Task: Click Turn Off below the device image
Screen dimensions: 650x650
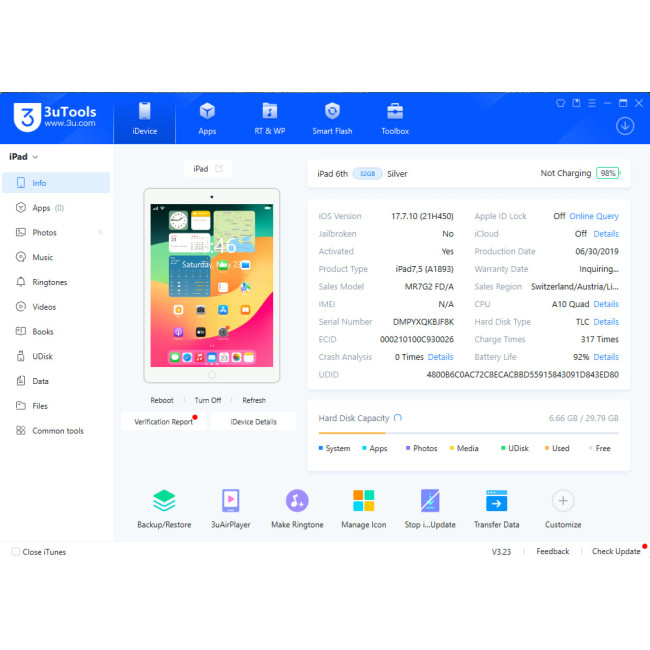Action: (208, 400)
